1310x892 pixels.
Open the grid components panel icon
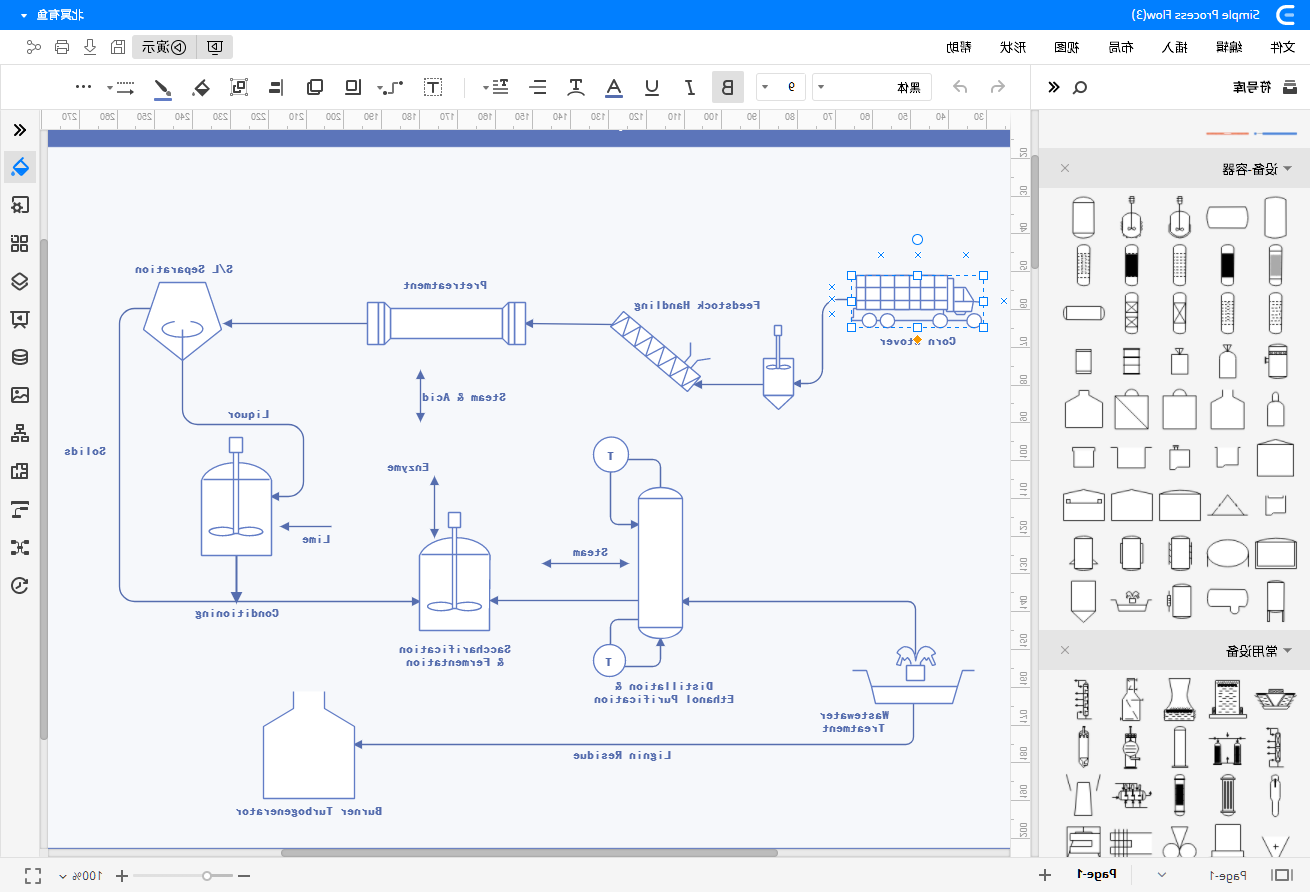(x=19, y=243)
